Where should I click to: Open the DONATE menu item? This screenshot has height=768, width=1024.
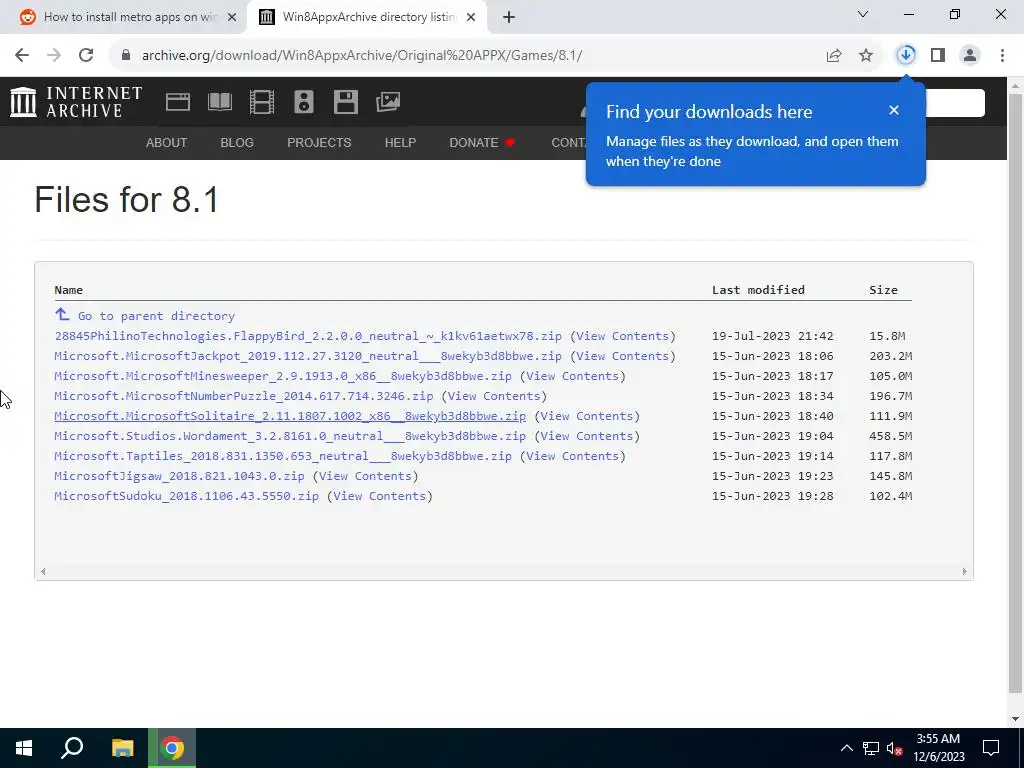click(x=482, y=142)
